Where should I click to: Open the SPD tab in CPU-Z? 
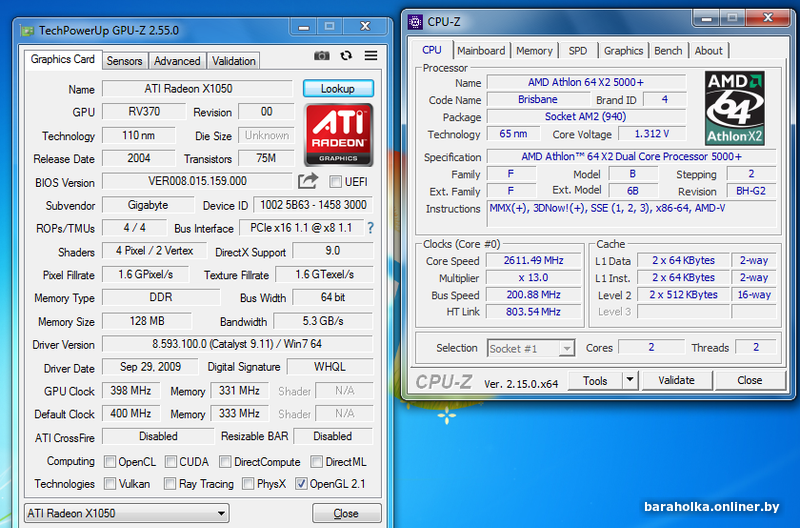578,51
